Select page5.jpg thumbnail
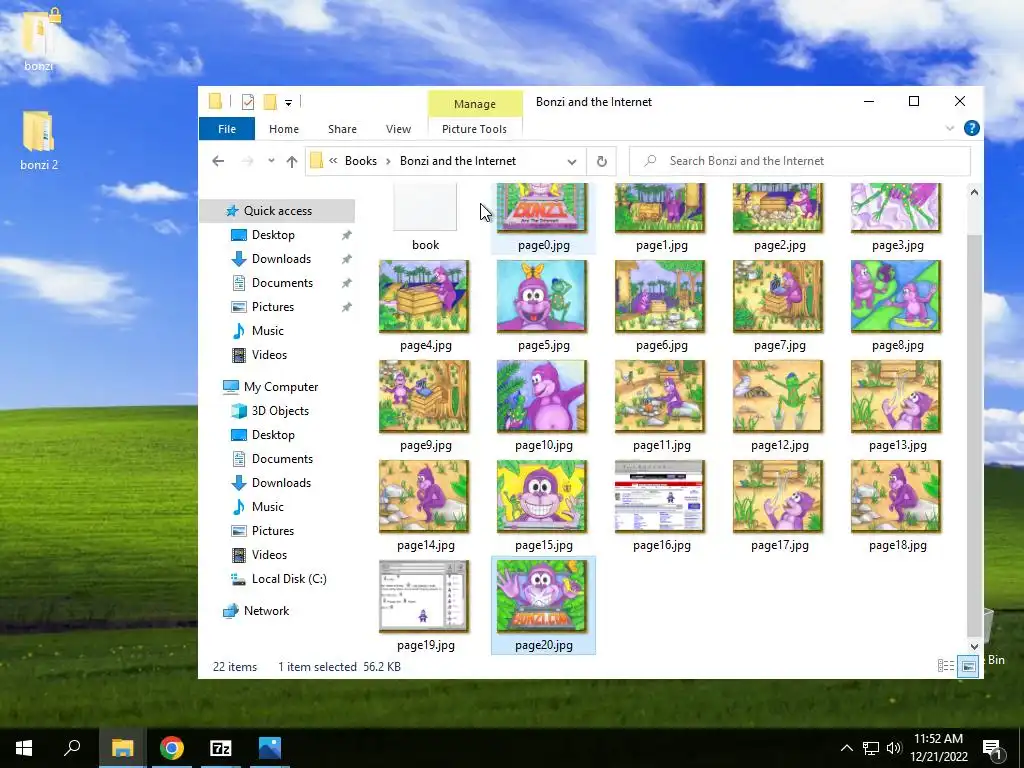The height and width of the screenshot is (768, 1024). point(542,296)
